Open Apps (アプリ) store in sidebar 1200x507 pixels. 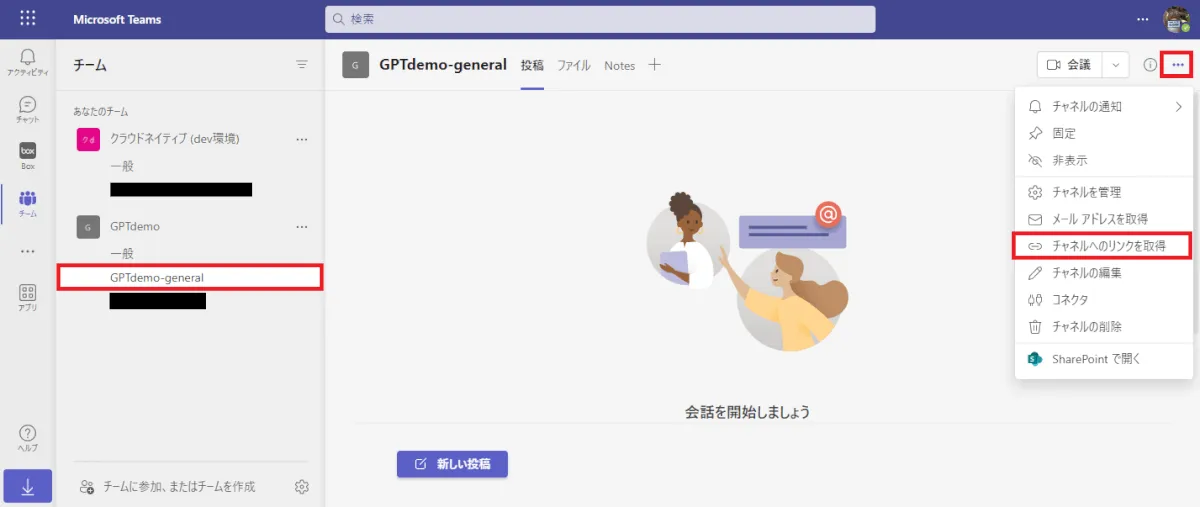28,298
